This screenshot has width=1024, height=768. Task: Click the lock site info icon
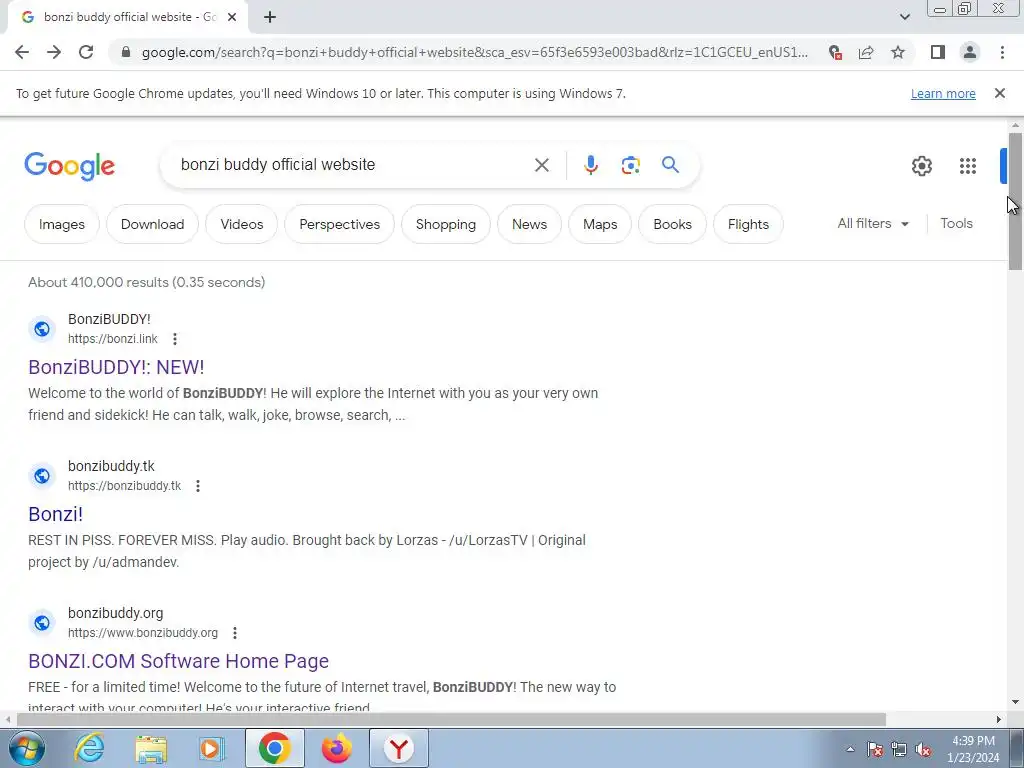[x=126, y=52]
